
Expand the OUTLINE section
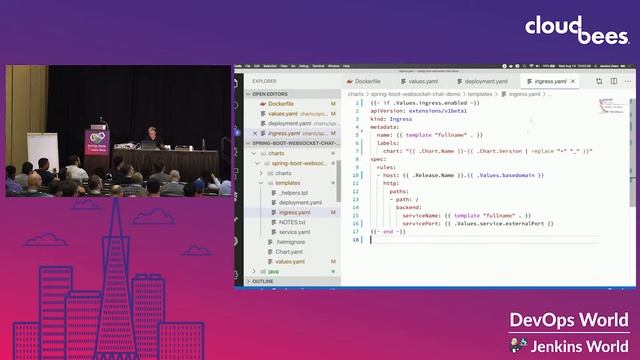pyautogui.click(x=293, y=281)
